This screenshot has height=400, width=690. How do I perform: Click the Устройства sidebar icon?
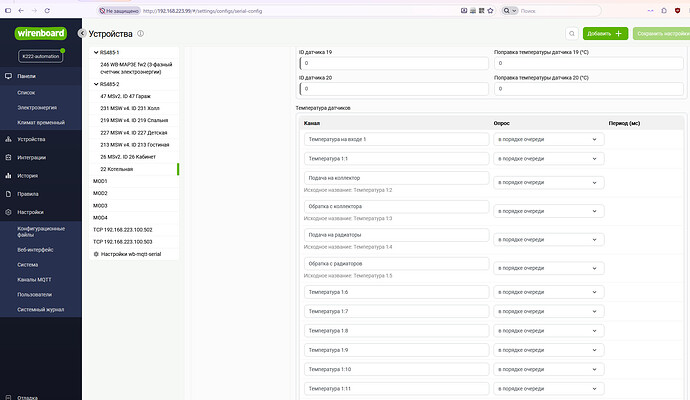8,139
